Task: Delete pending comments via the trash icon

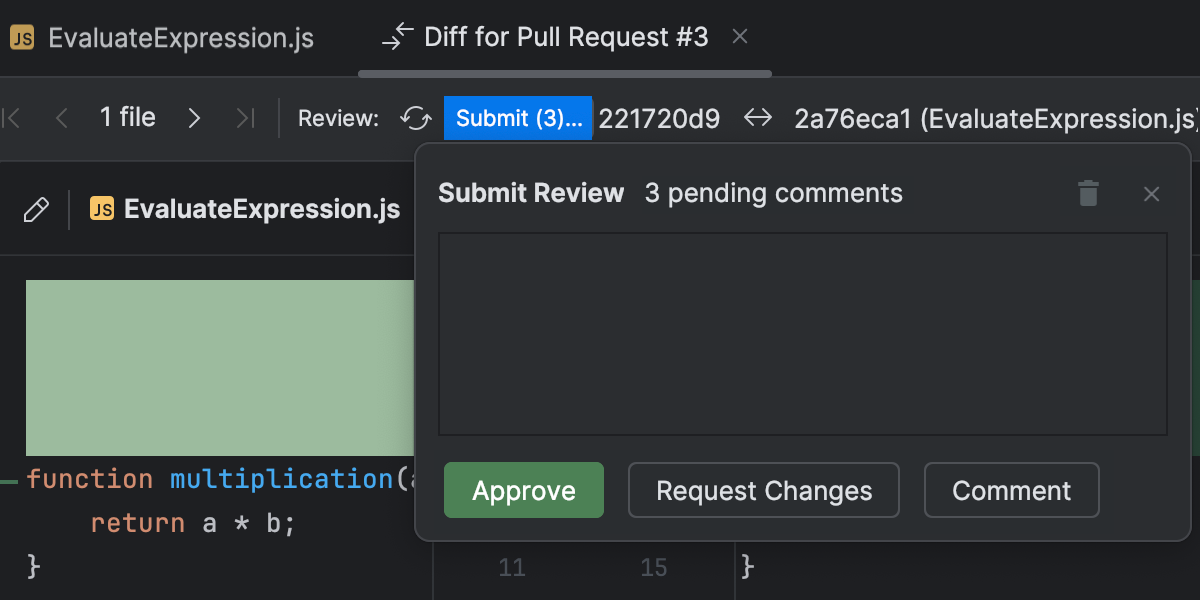Action: coord(1088,193)
